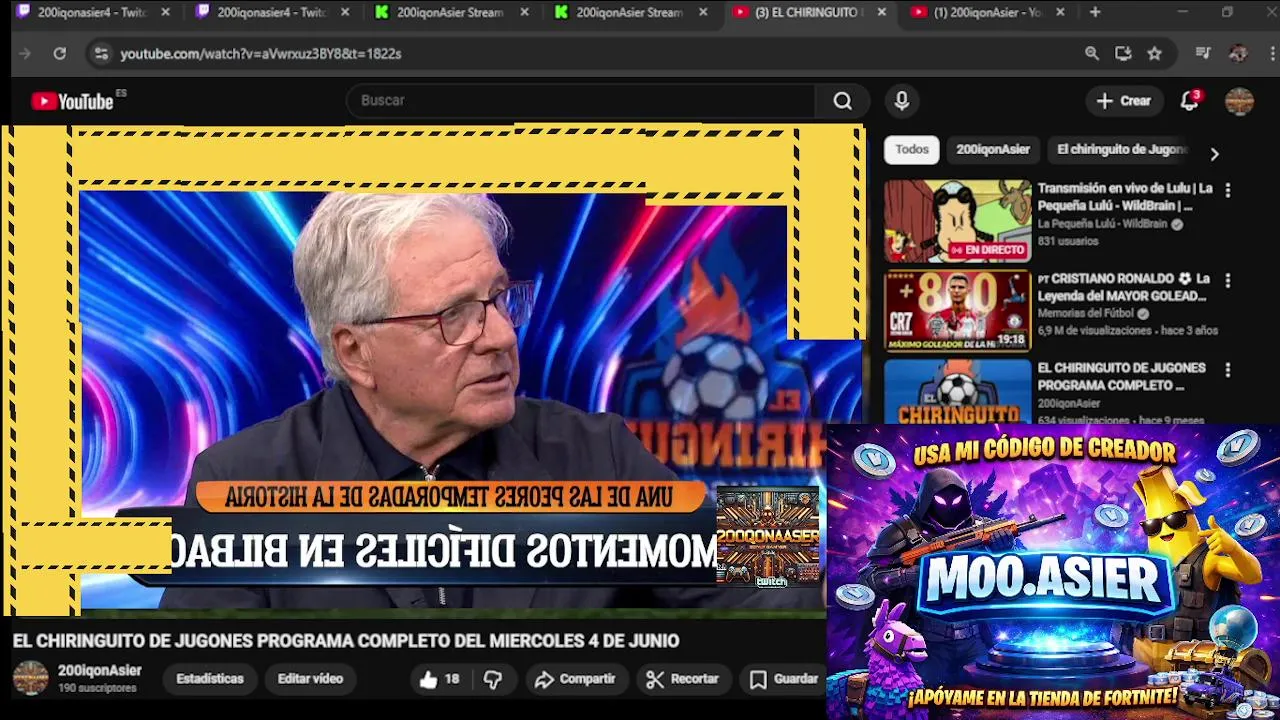Screen dimensions: 1280x720
Task: Select El chiringuito de Jugones chip
Action: pos(1122,150)
